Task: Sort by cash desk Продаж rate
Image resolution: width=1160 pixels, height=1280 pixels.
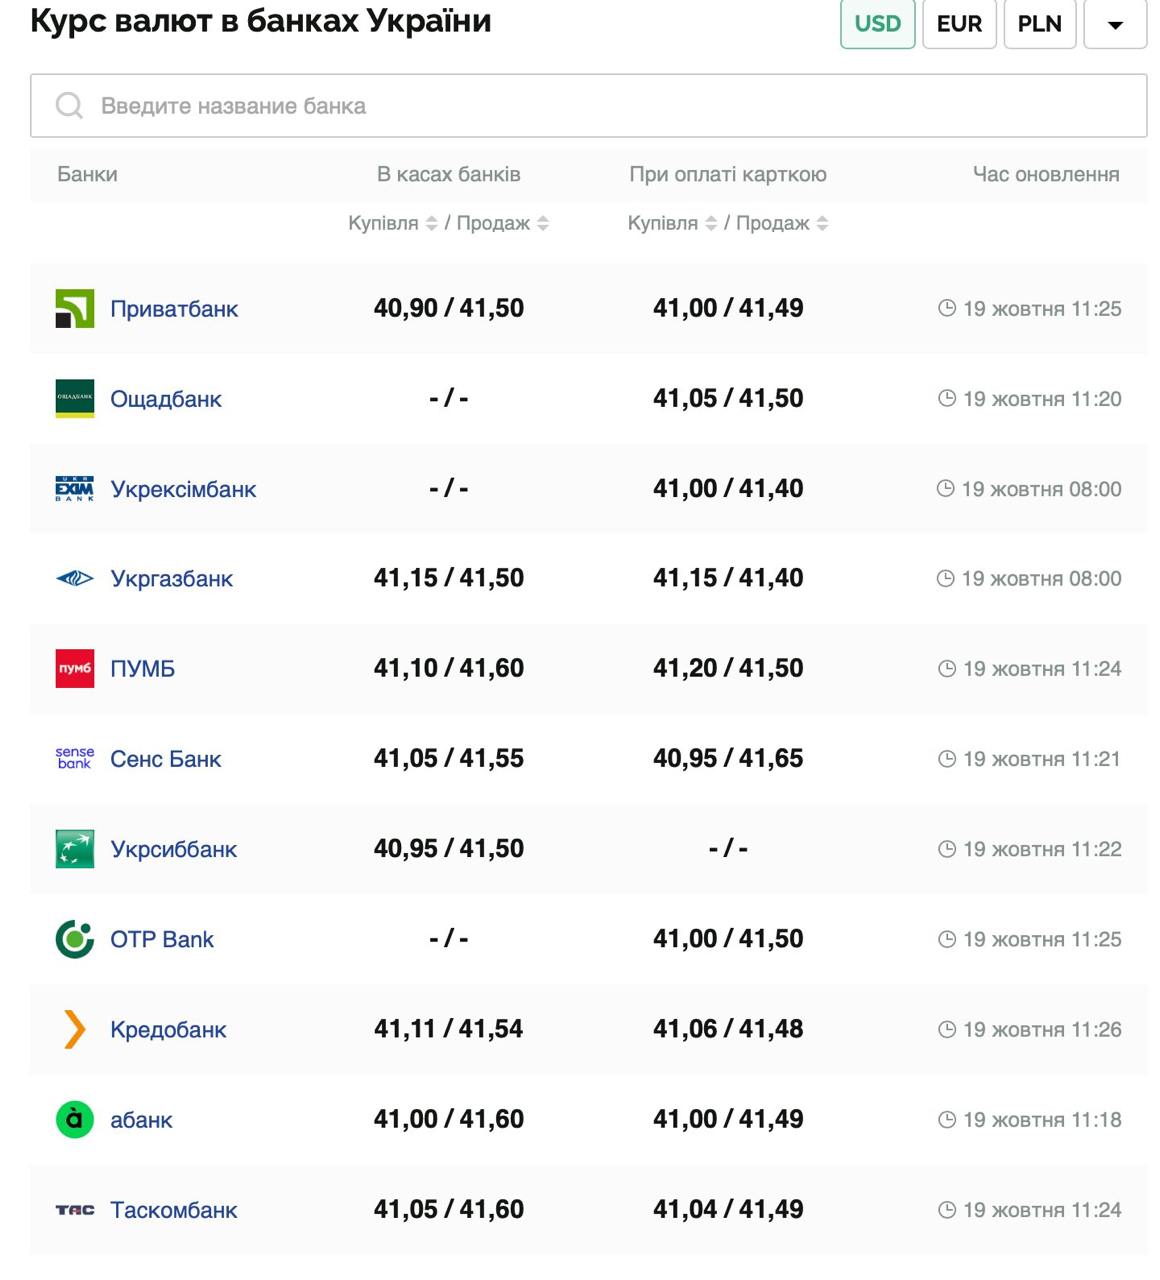Action: (543, 223)
